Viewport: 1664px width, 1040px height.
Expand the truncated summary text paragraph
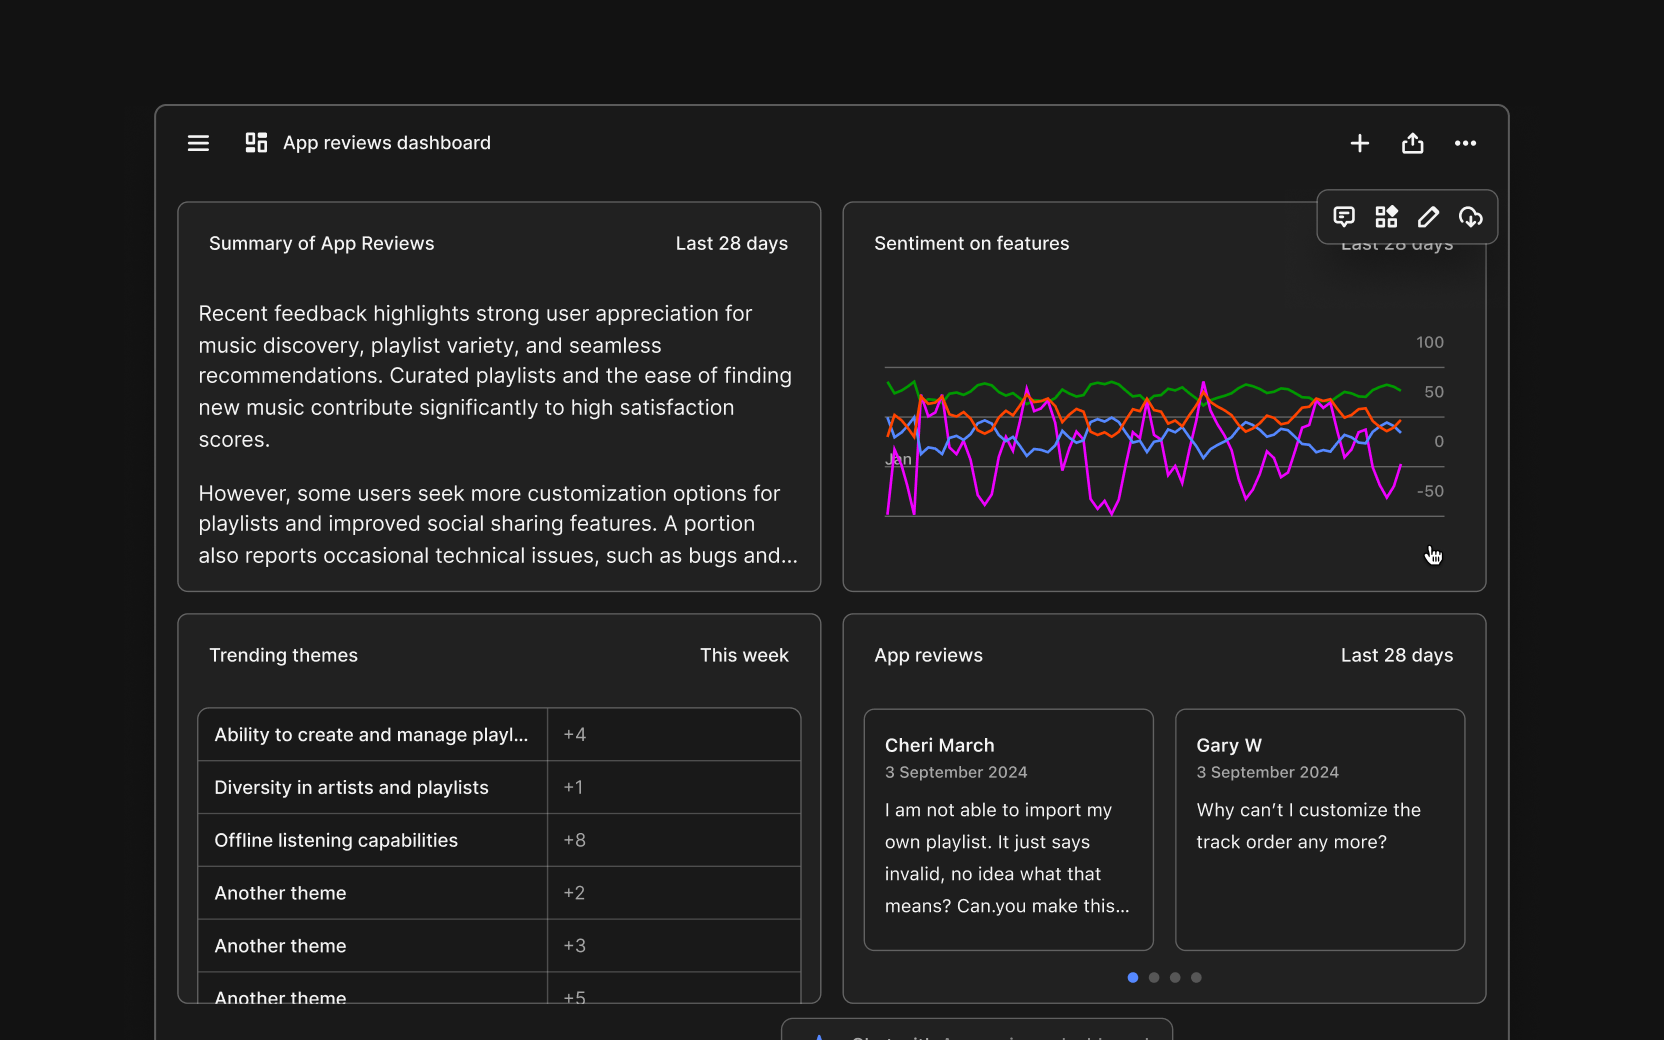click(498, 525)
